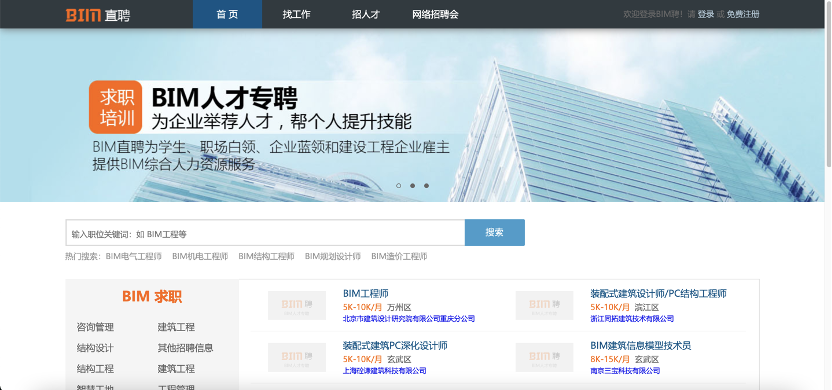Click the logo beside 装配式建筑PC深化设计师
Screen dimensions: 832x390
coord(297,357)
